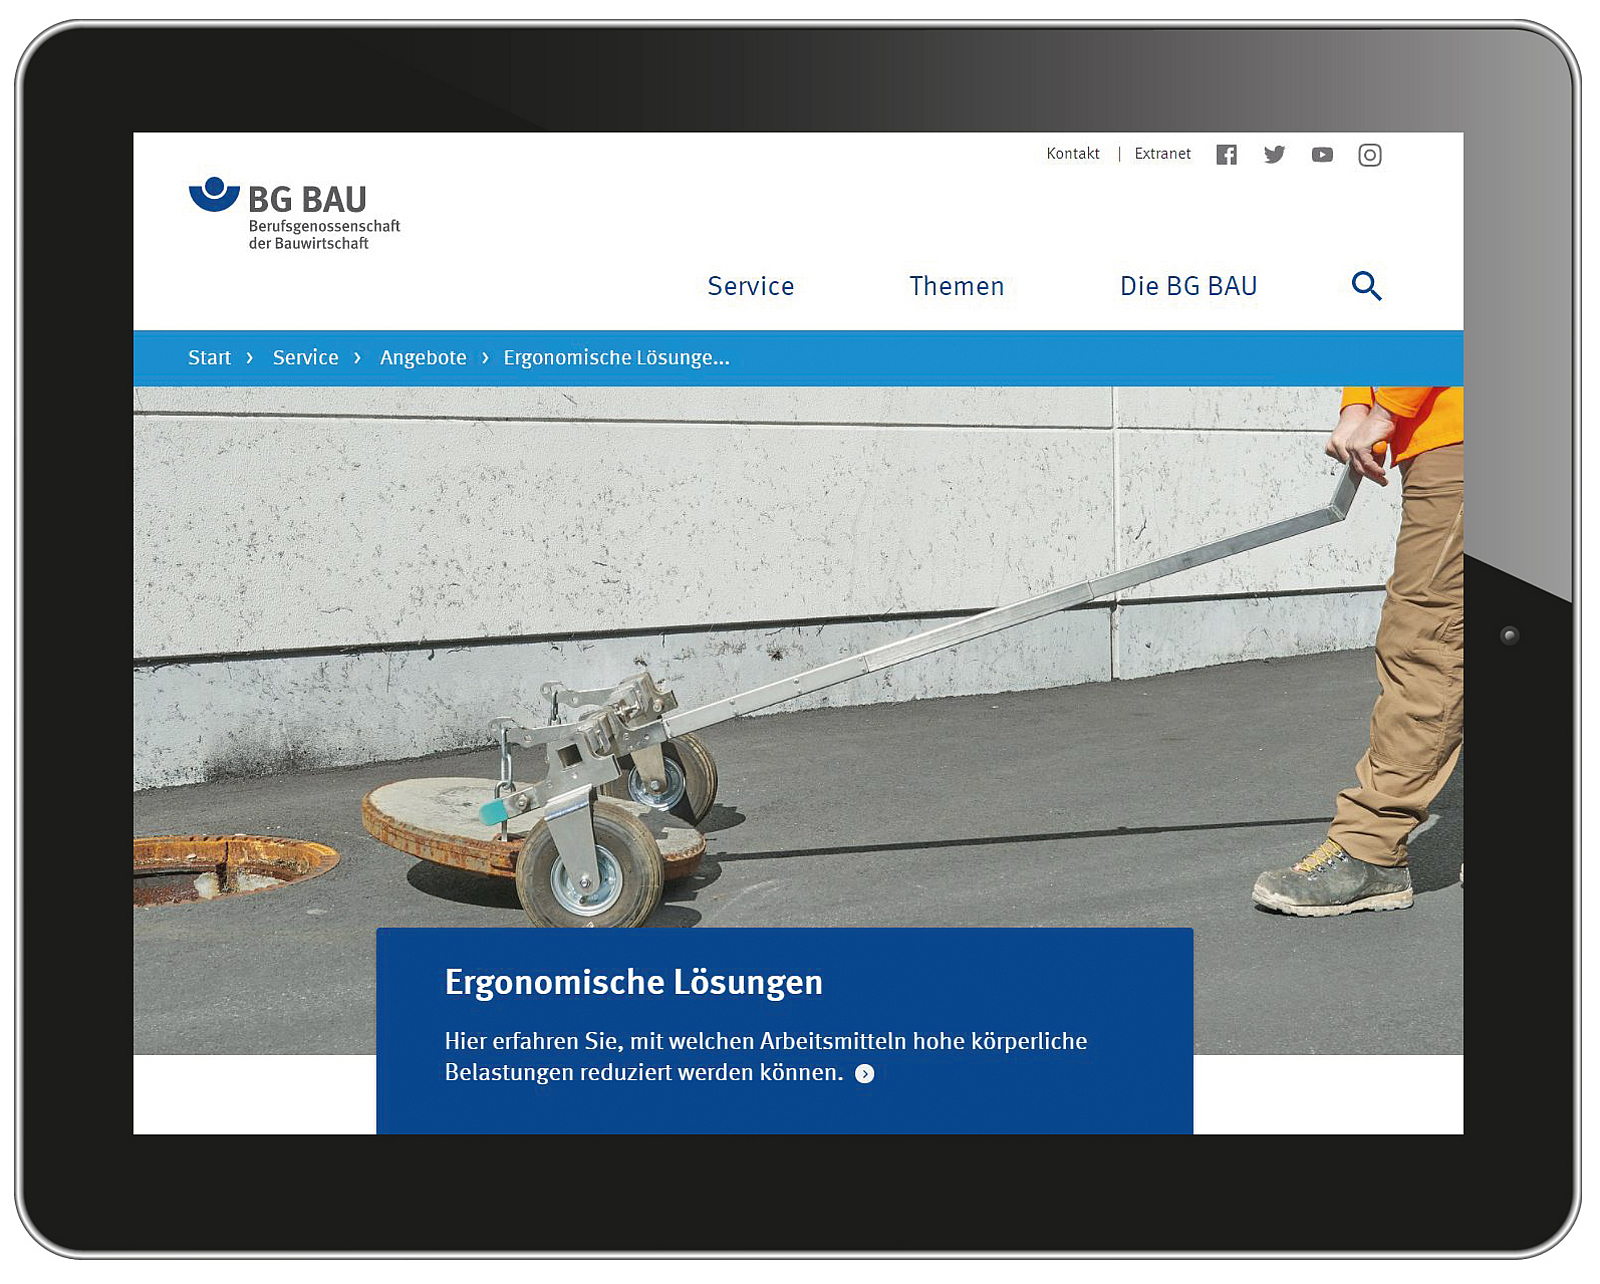Open the Themen navigation menu
Image resolution: width=1600 pixels, height=1284 pixels.
[956, 286]
